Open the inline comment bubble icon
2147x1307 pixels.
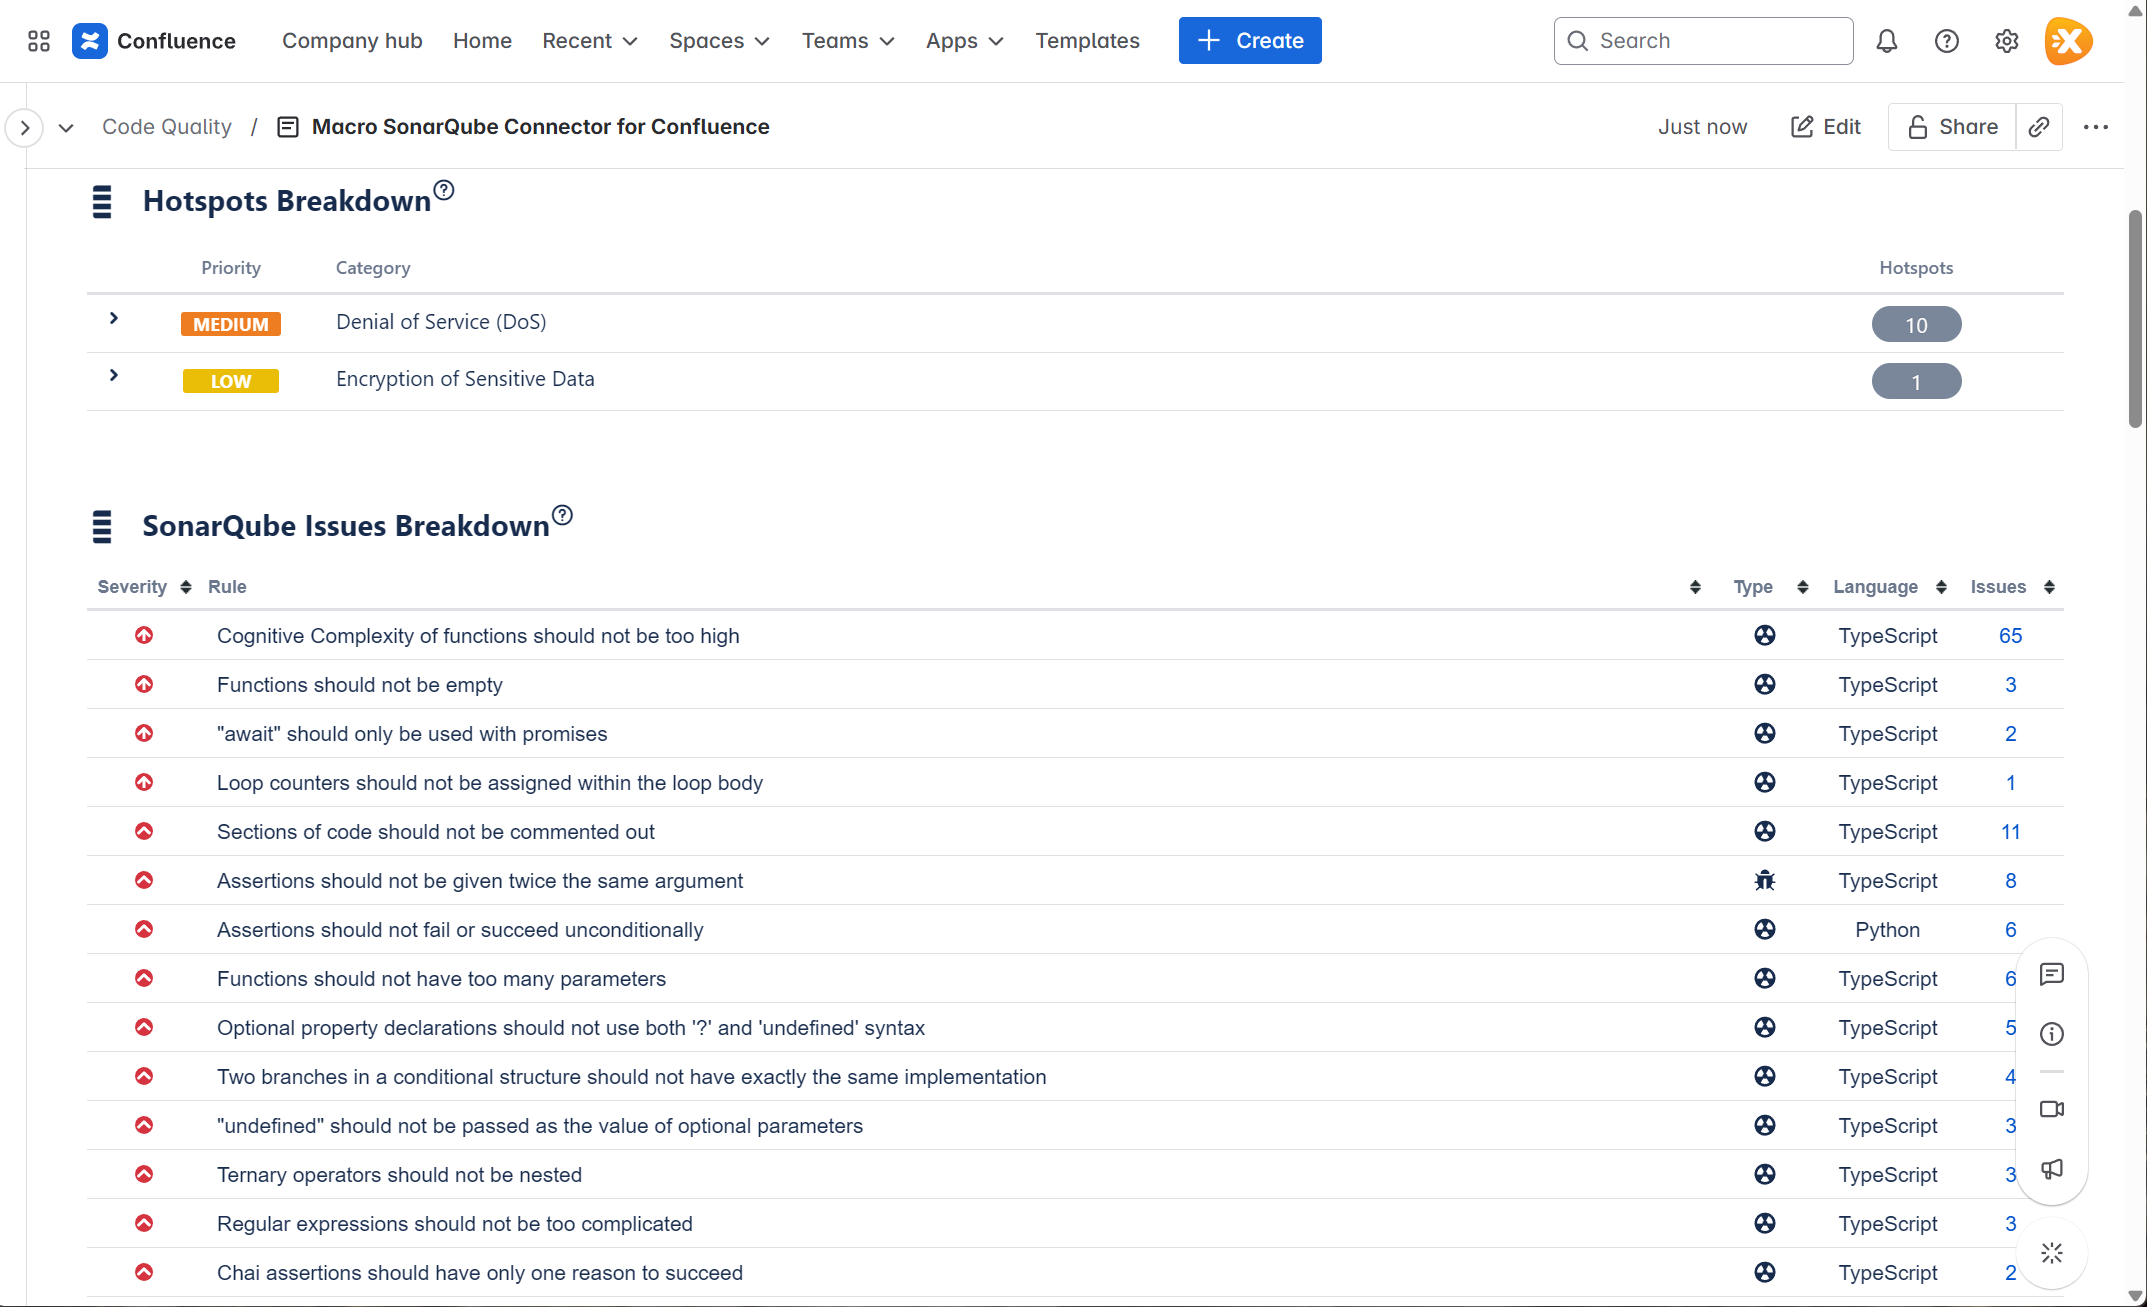pos(2051,975)
